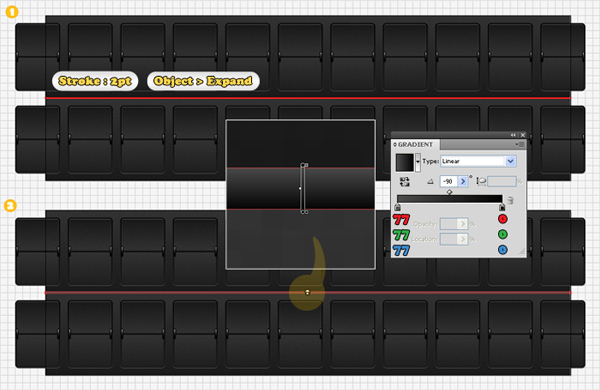The image size is (600, 390).
Task: Select the right black gradient stop
Action: (x=502, y=207)
